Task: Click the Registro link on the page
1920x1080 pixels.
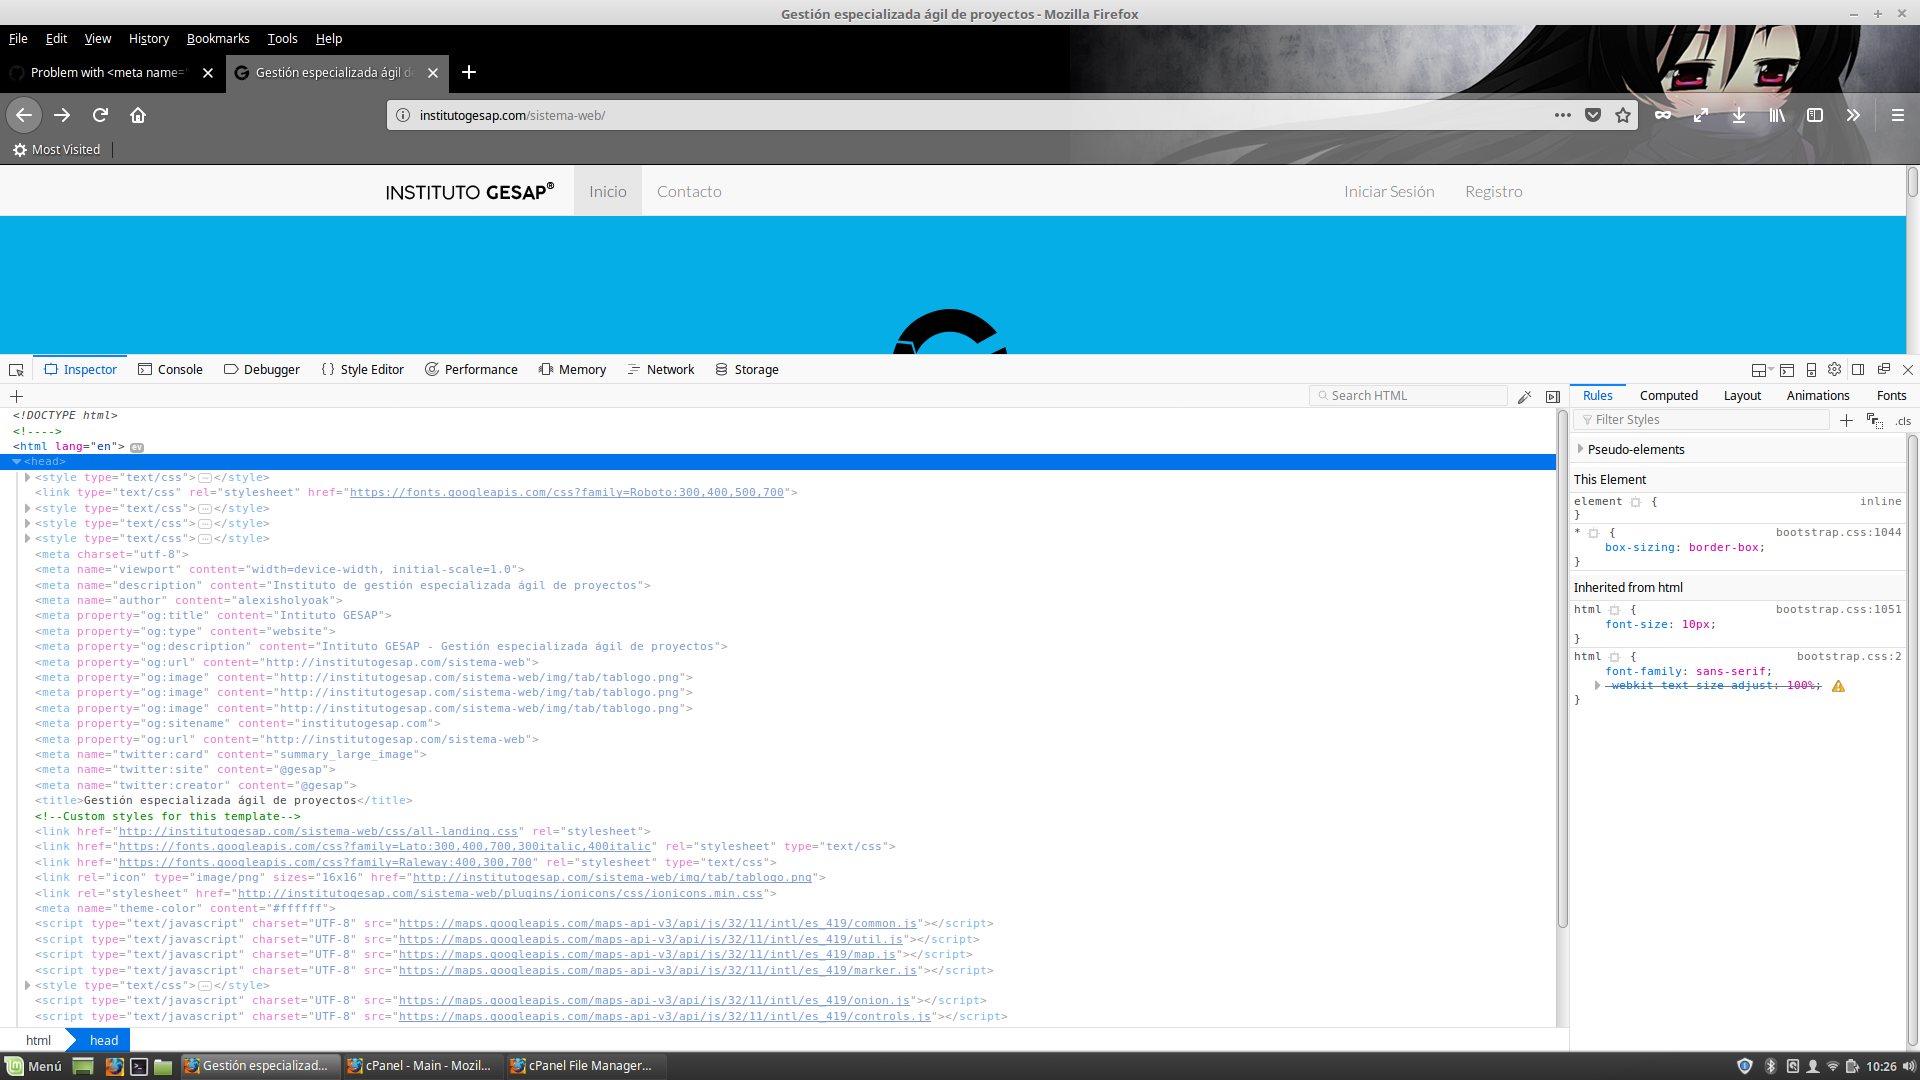Action: (1493, 191)
